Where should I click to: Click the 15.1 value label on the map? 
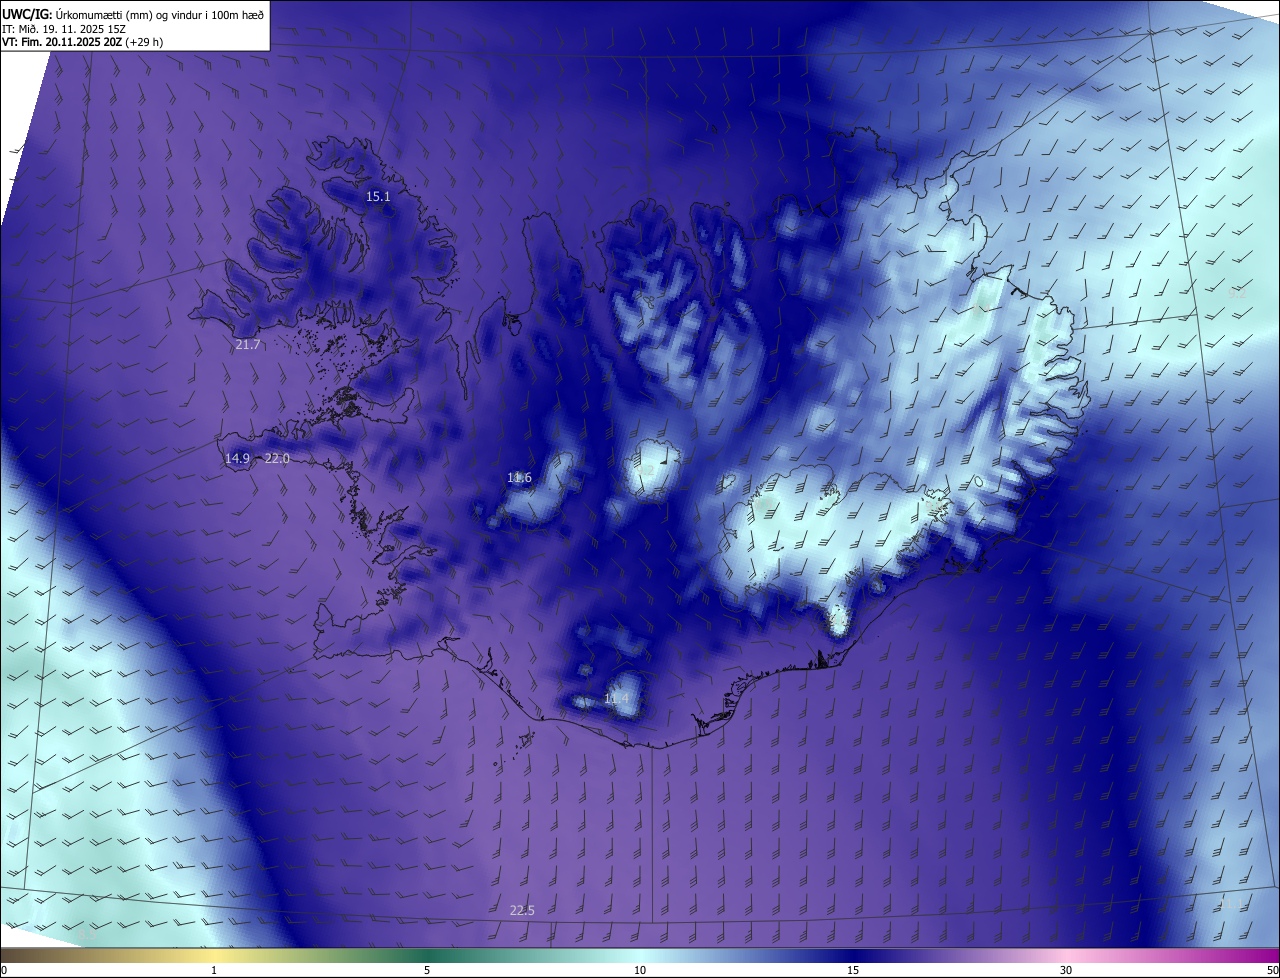378,197
